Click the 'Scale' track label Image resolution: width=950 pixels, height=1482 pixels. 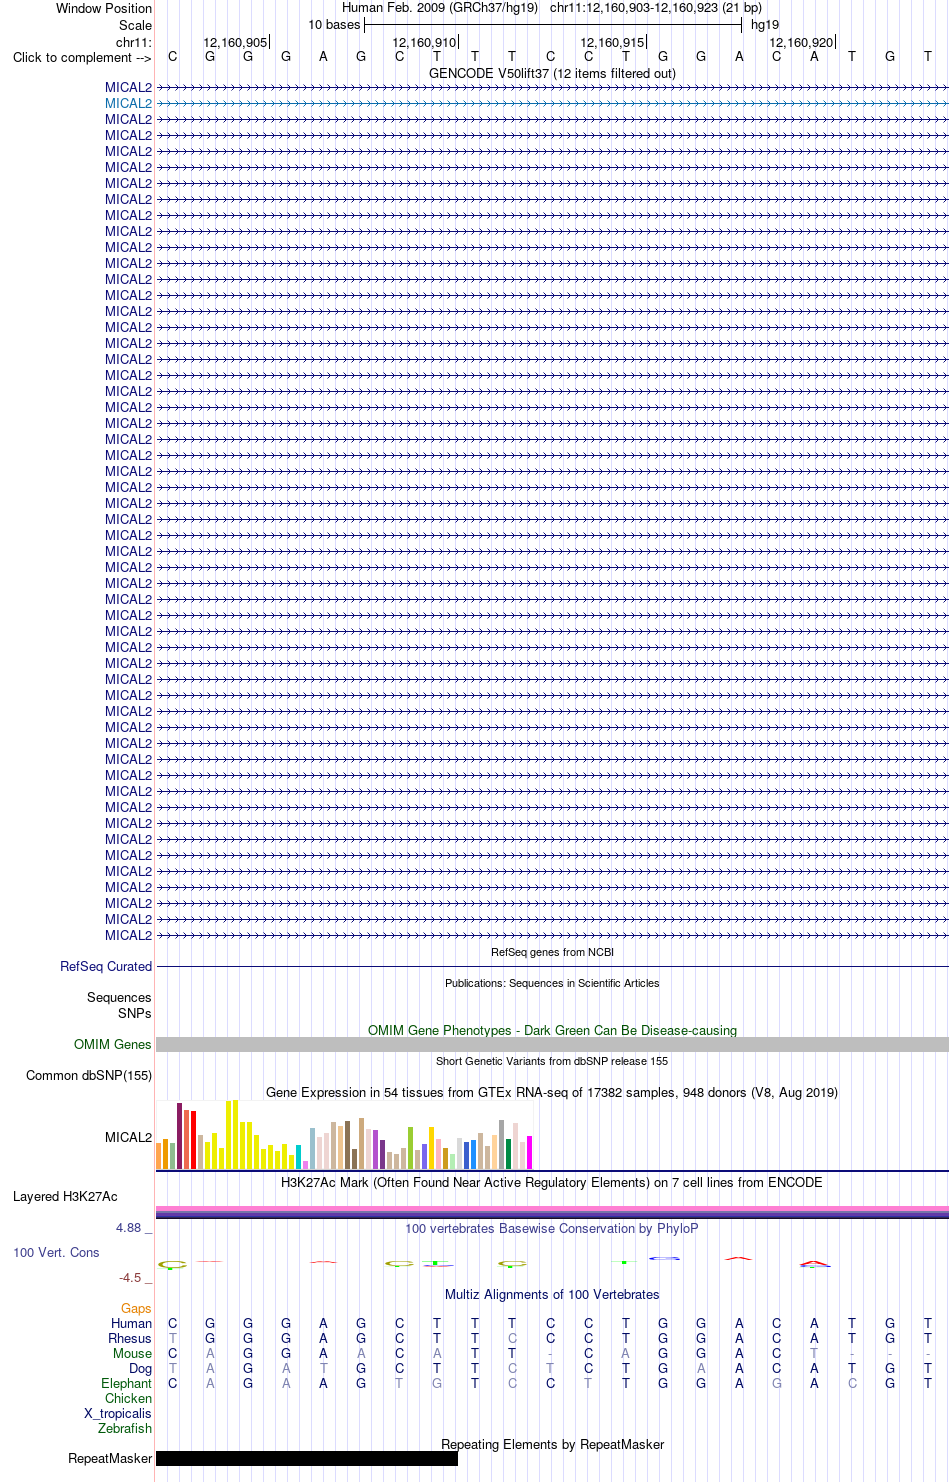click(x=135, y=25)
